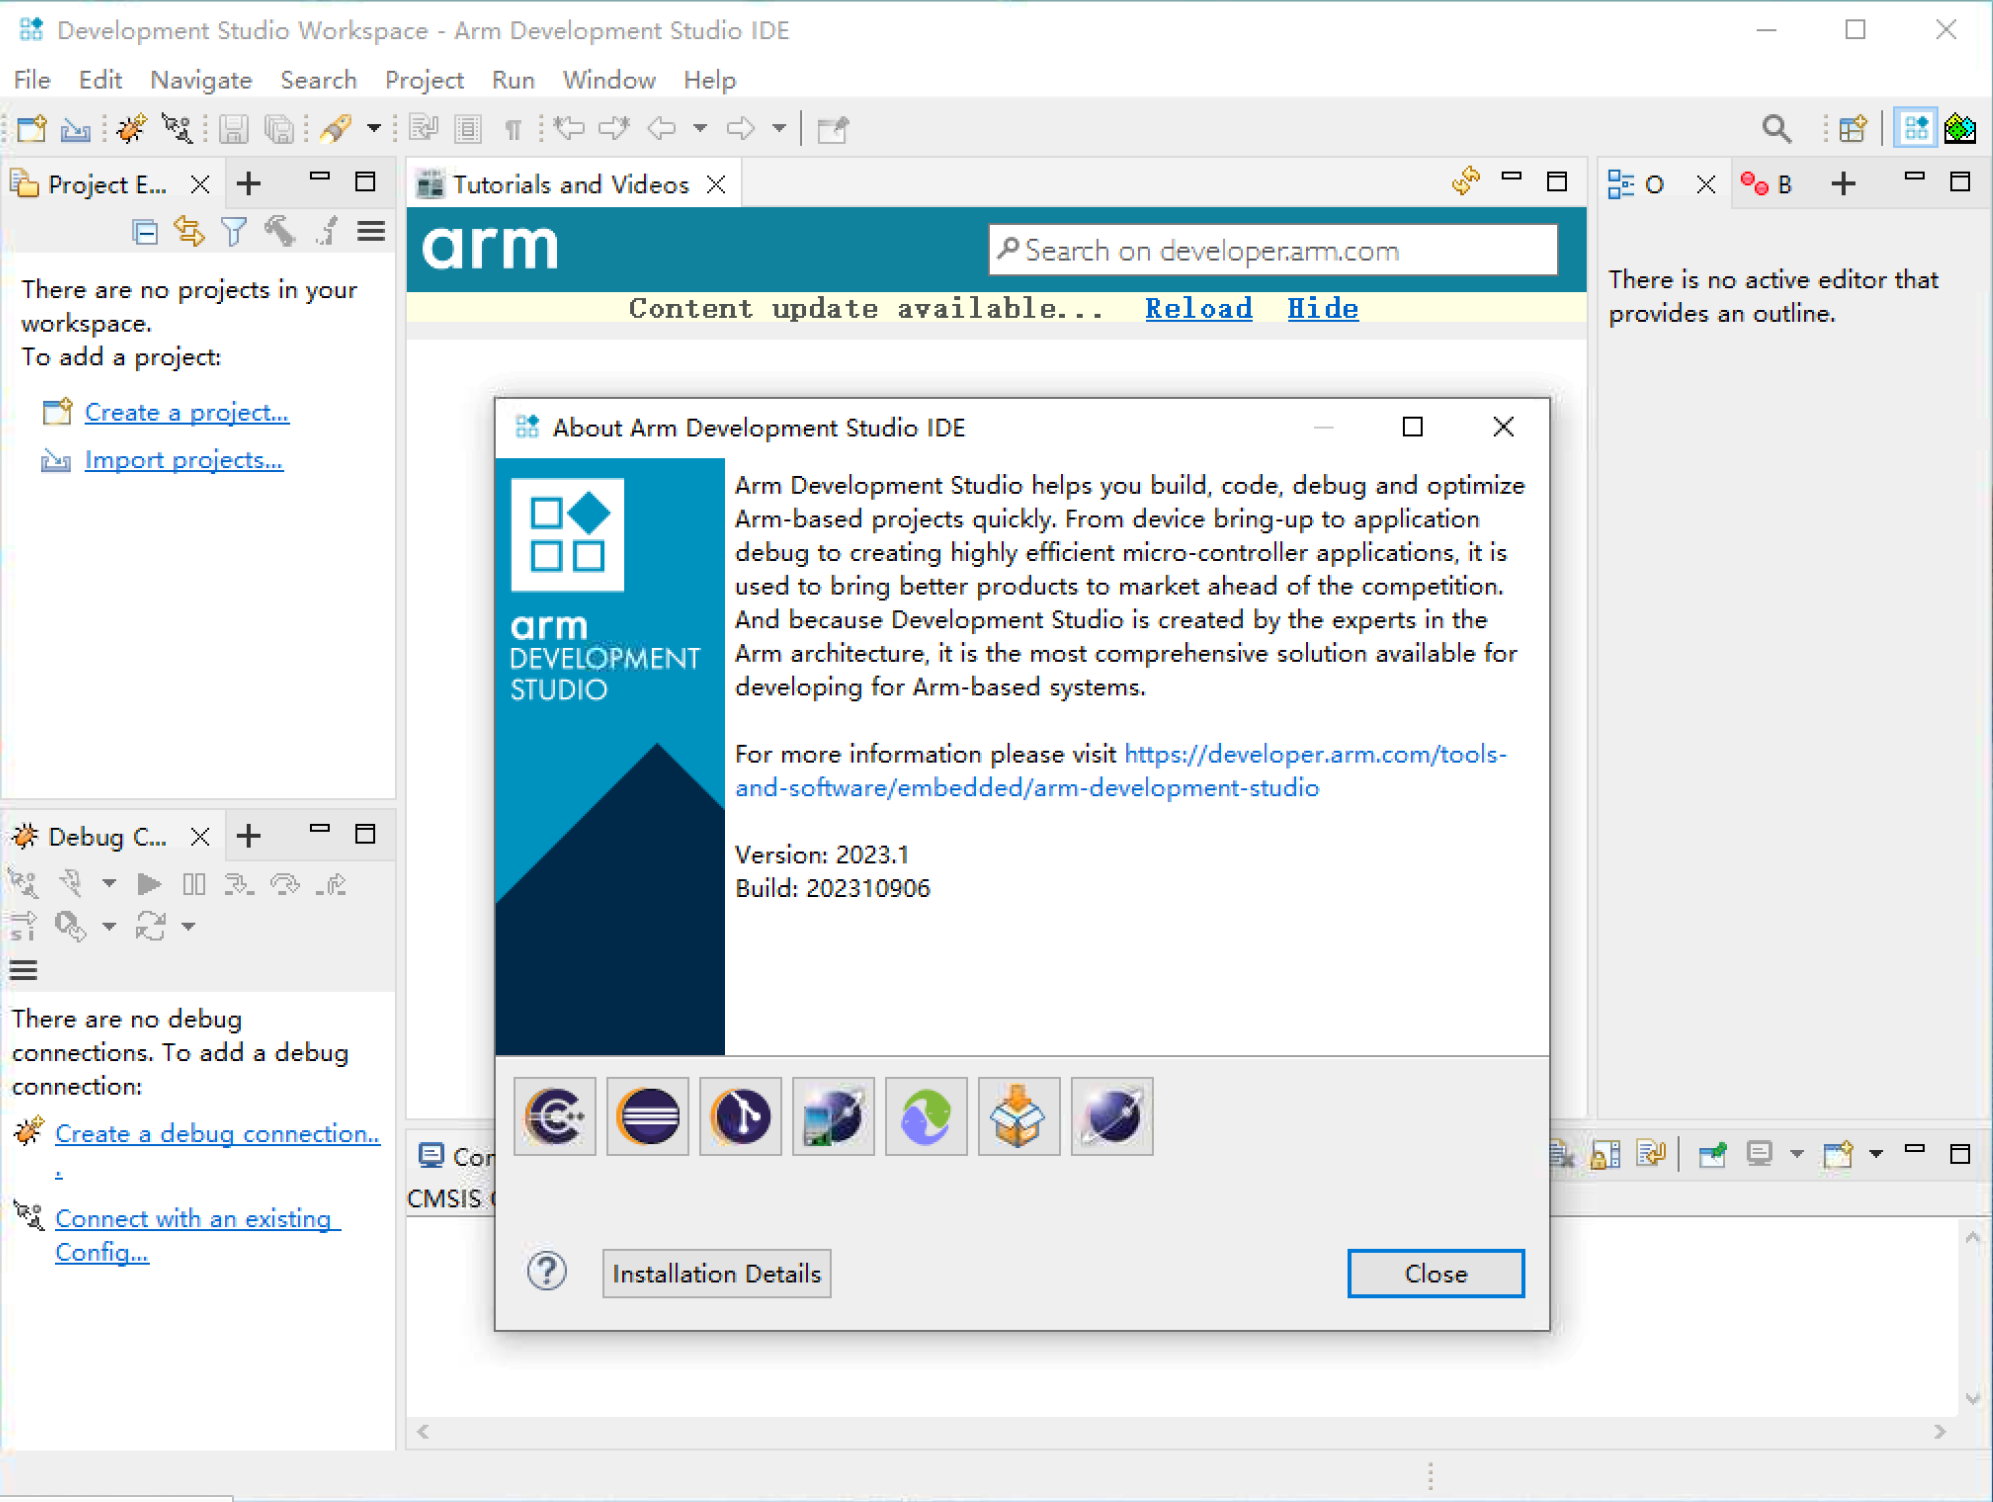Click the Step Over icon in Debug Control

(285, 884)
